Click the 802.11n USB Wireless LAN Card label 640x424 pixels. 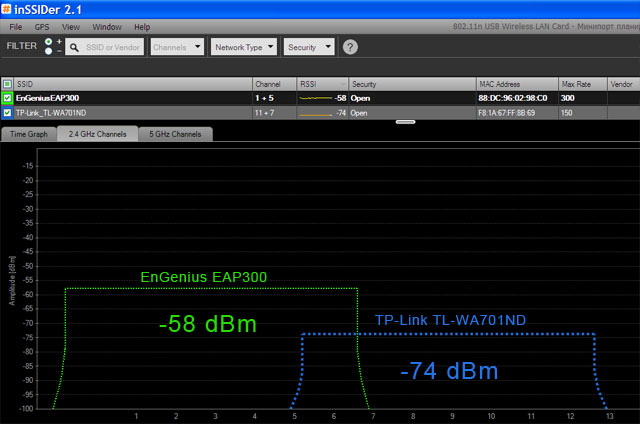546,27
